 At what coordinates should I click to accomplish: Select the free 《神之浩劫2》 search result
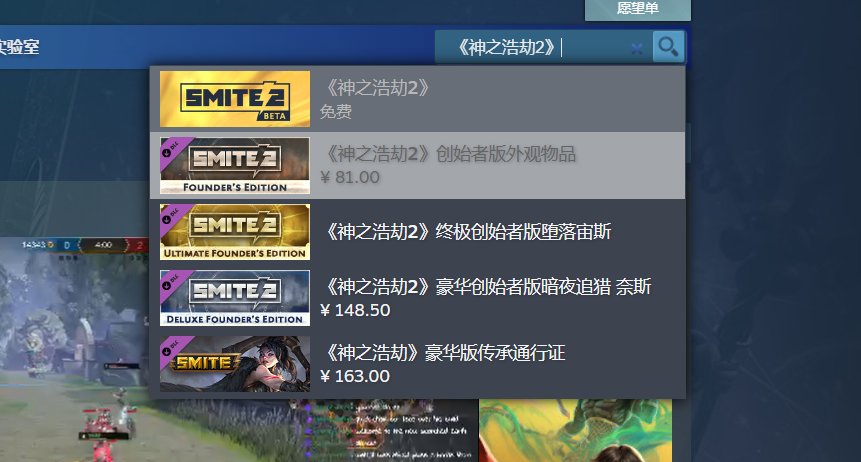click(417, 99)
